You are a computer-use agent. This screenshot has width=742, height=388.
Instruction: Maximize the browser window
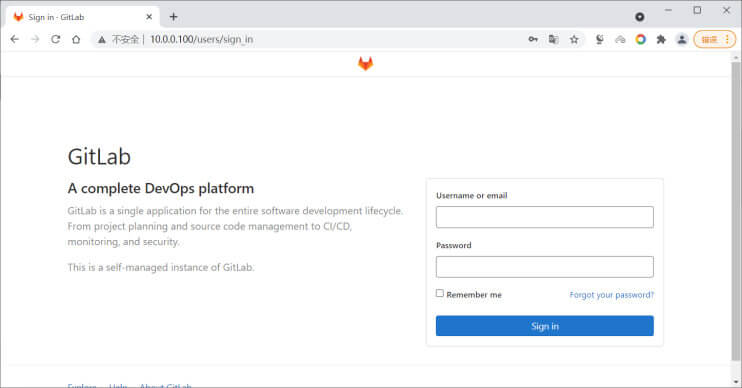coord(697,10)
